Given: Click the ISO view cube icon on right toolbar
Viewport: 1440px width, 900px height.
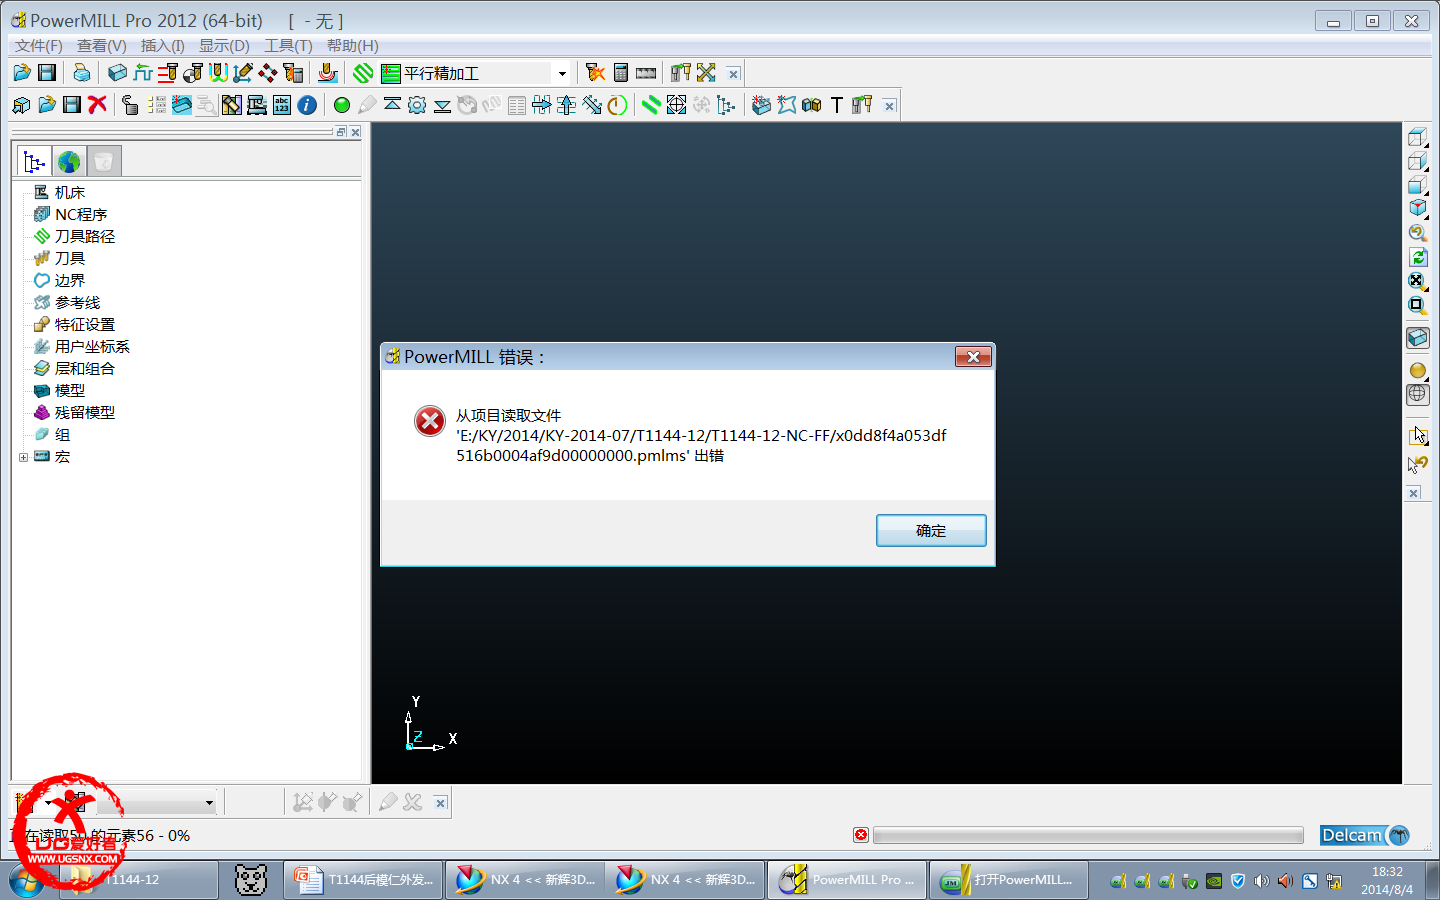Looking at the screenshot, I should 1418,208.
